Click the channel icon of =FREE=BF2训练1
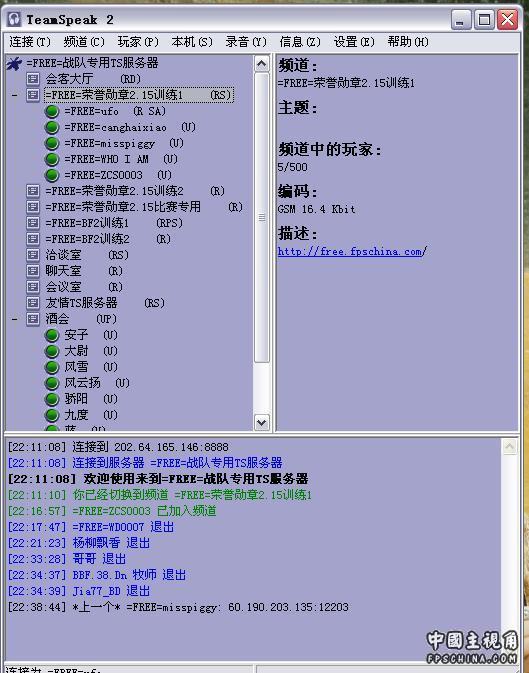 pos(33,223)
